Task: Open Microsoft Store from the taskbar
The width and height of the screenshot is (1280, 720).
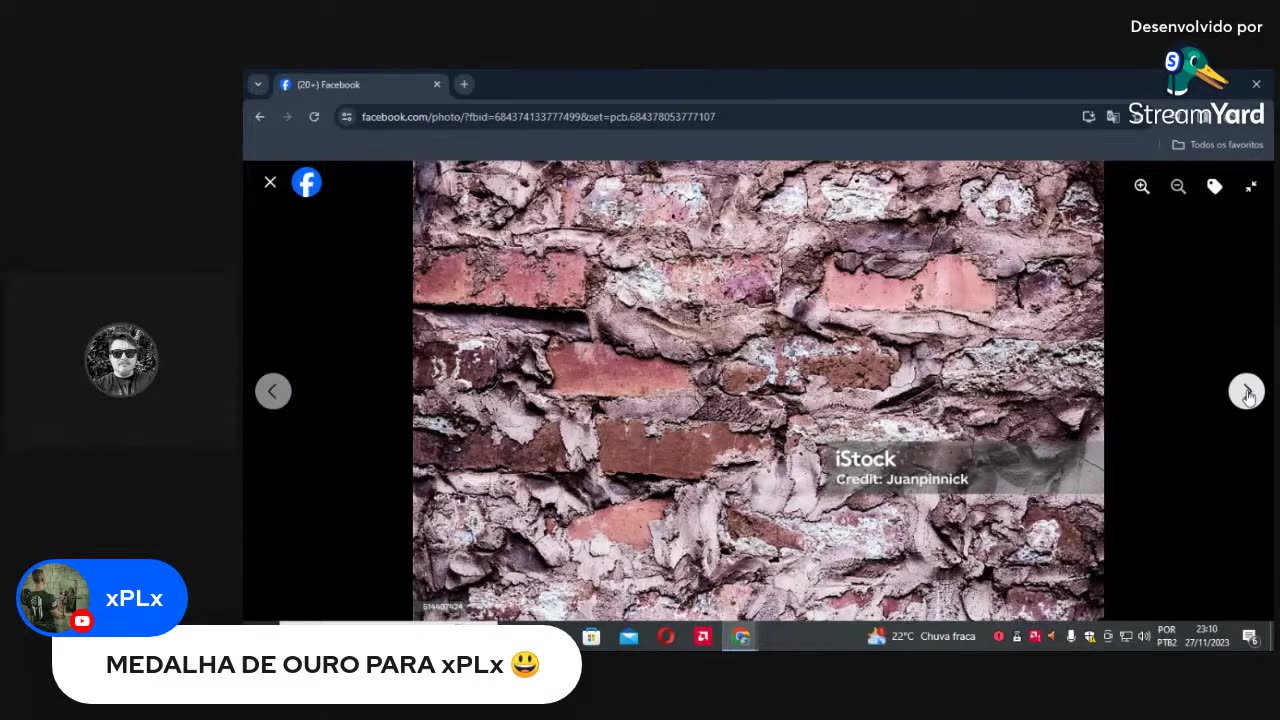Action: point(592,637)
